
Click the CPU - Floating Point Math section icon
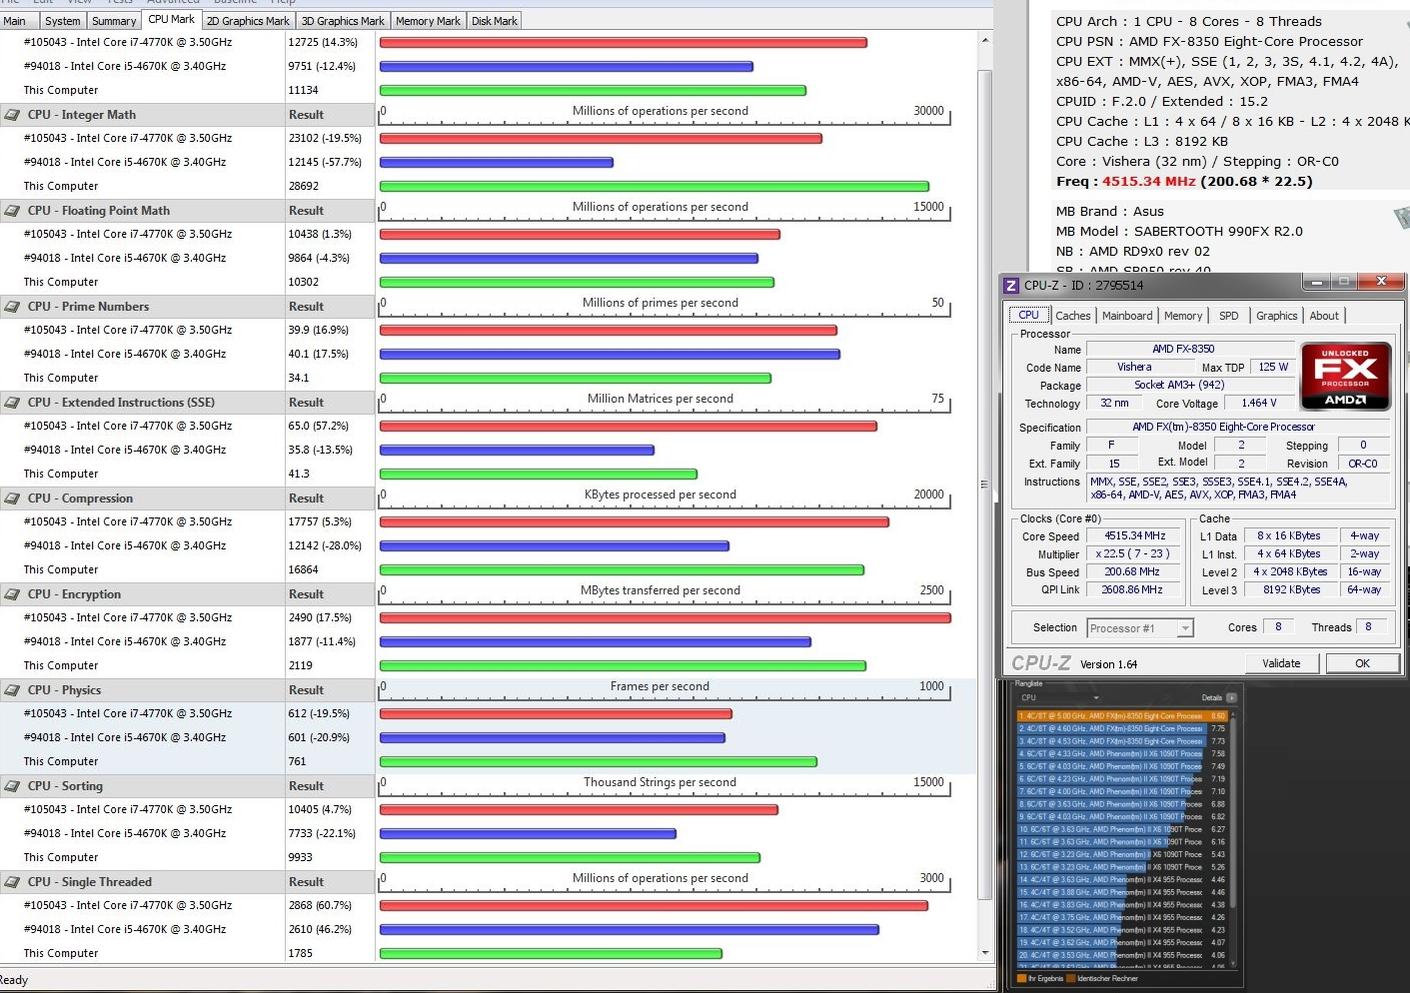pyautogui.click(x=12, y=211)
